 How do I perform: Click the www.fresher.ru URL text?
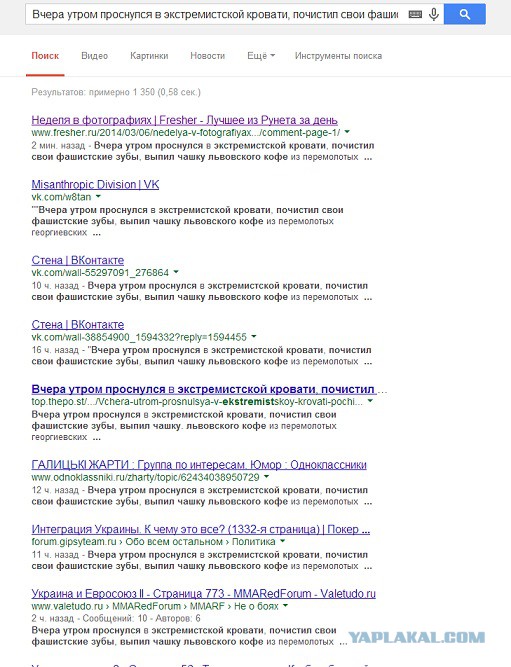click(x=186, y=133)
